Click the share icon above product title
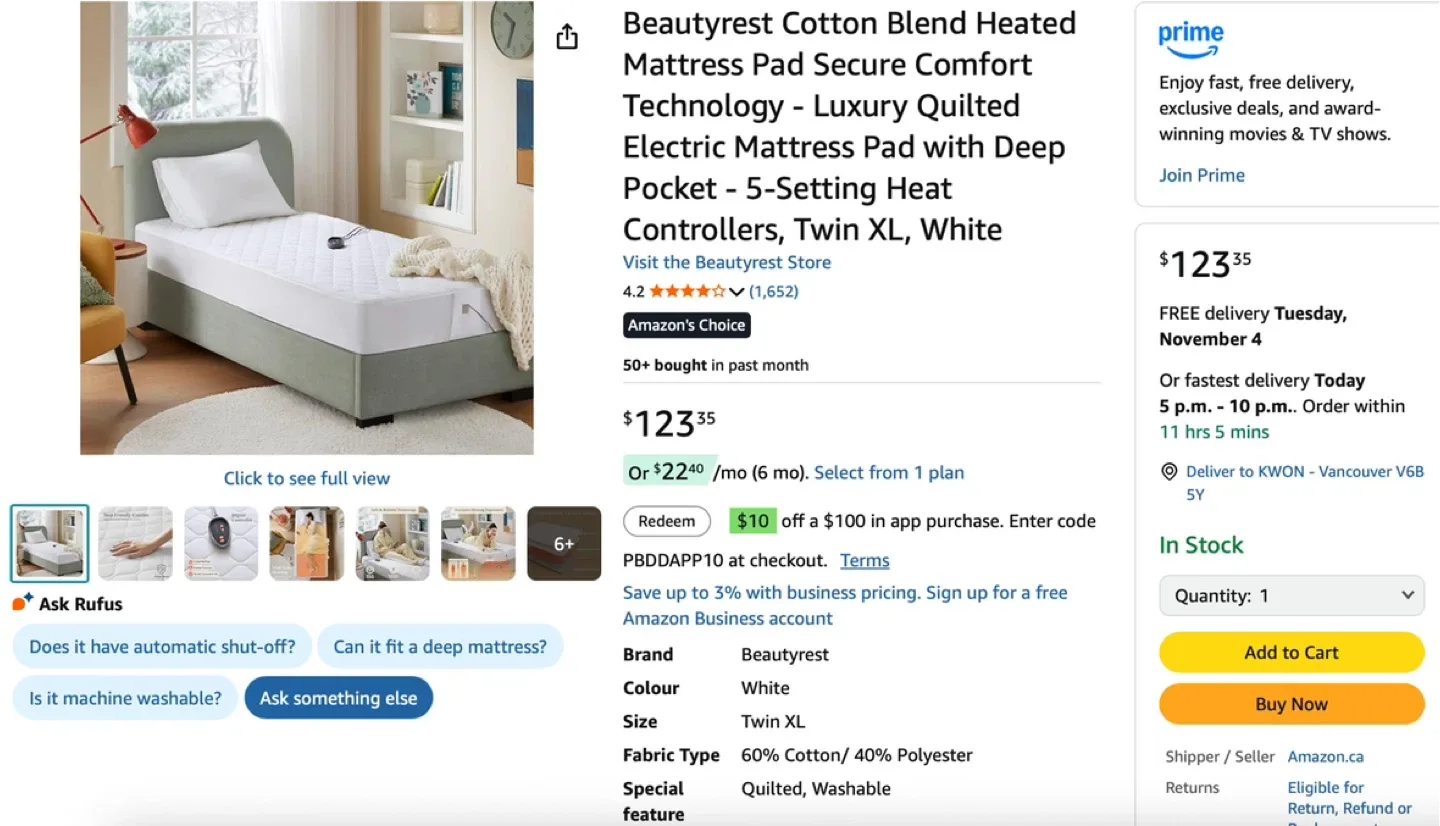 tap(567, 35)
